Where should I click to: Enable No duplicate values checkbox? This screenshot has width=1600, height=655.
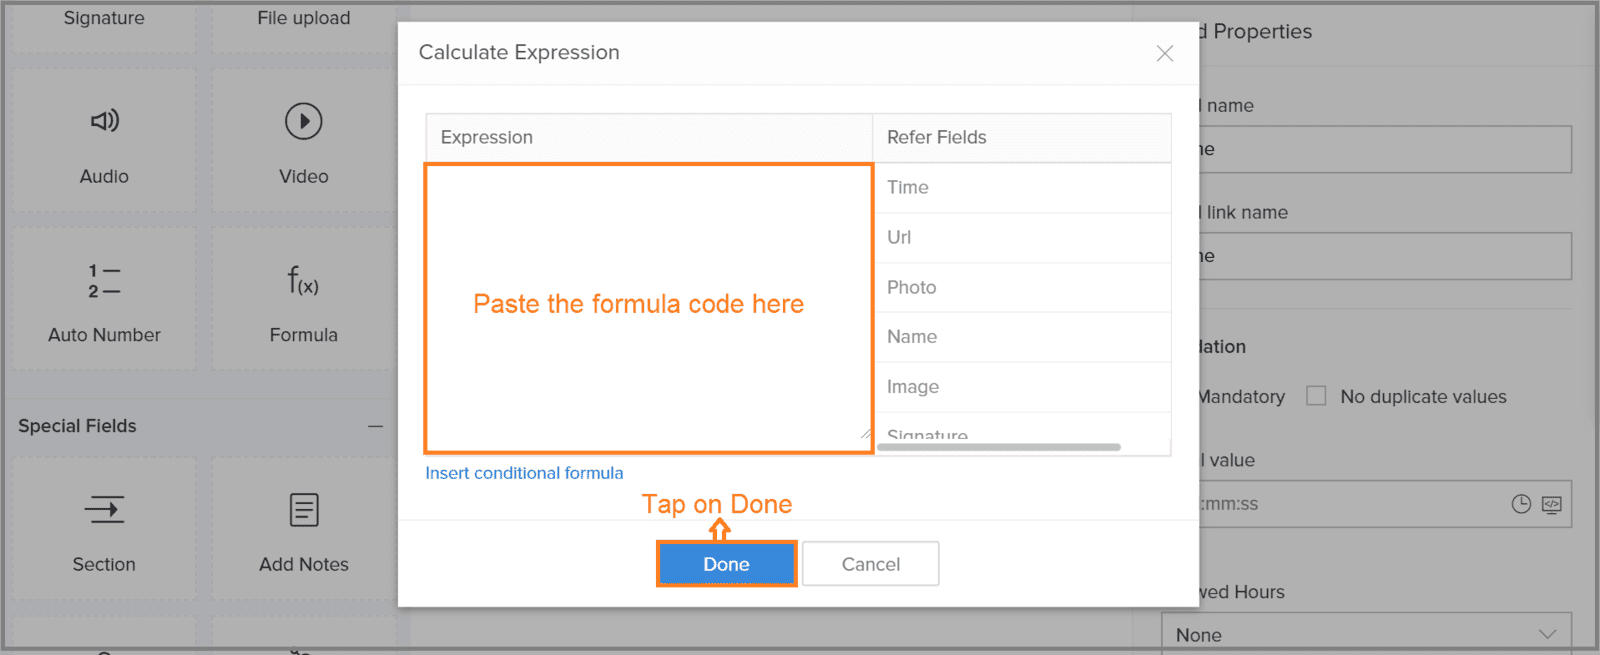(1316, 396)
